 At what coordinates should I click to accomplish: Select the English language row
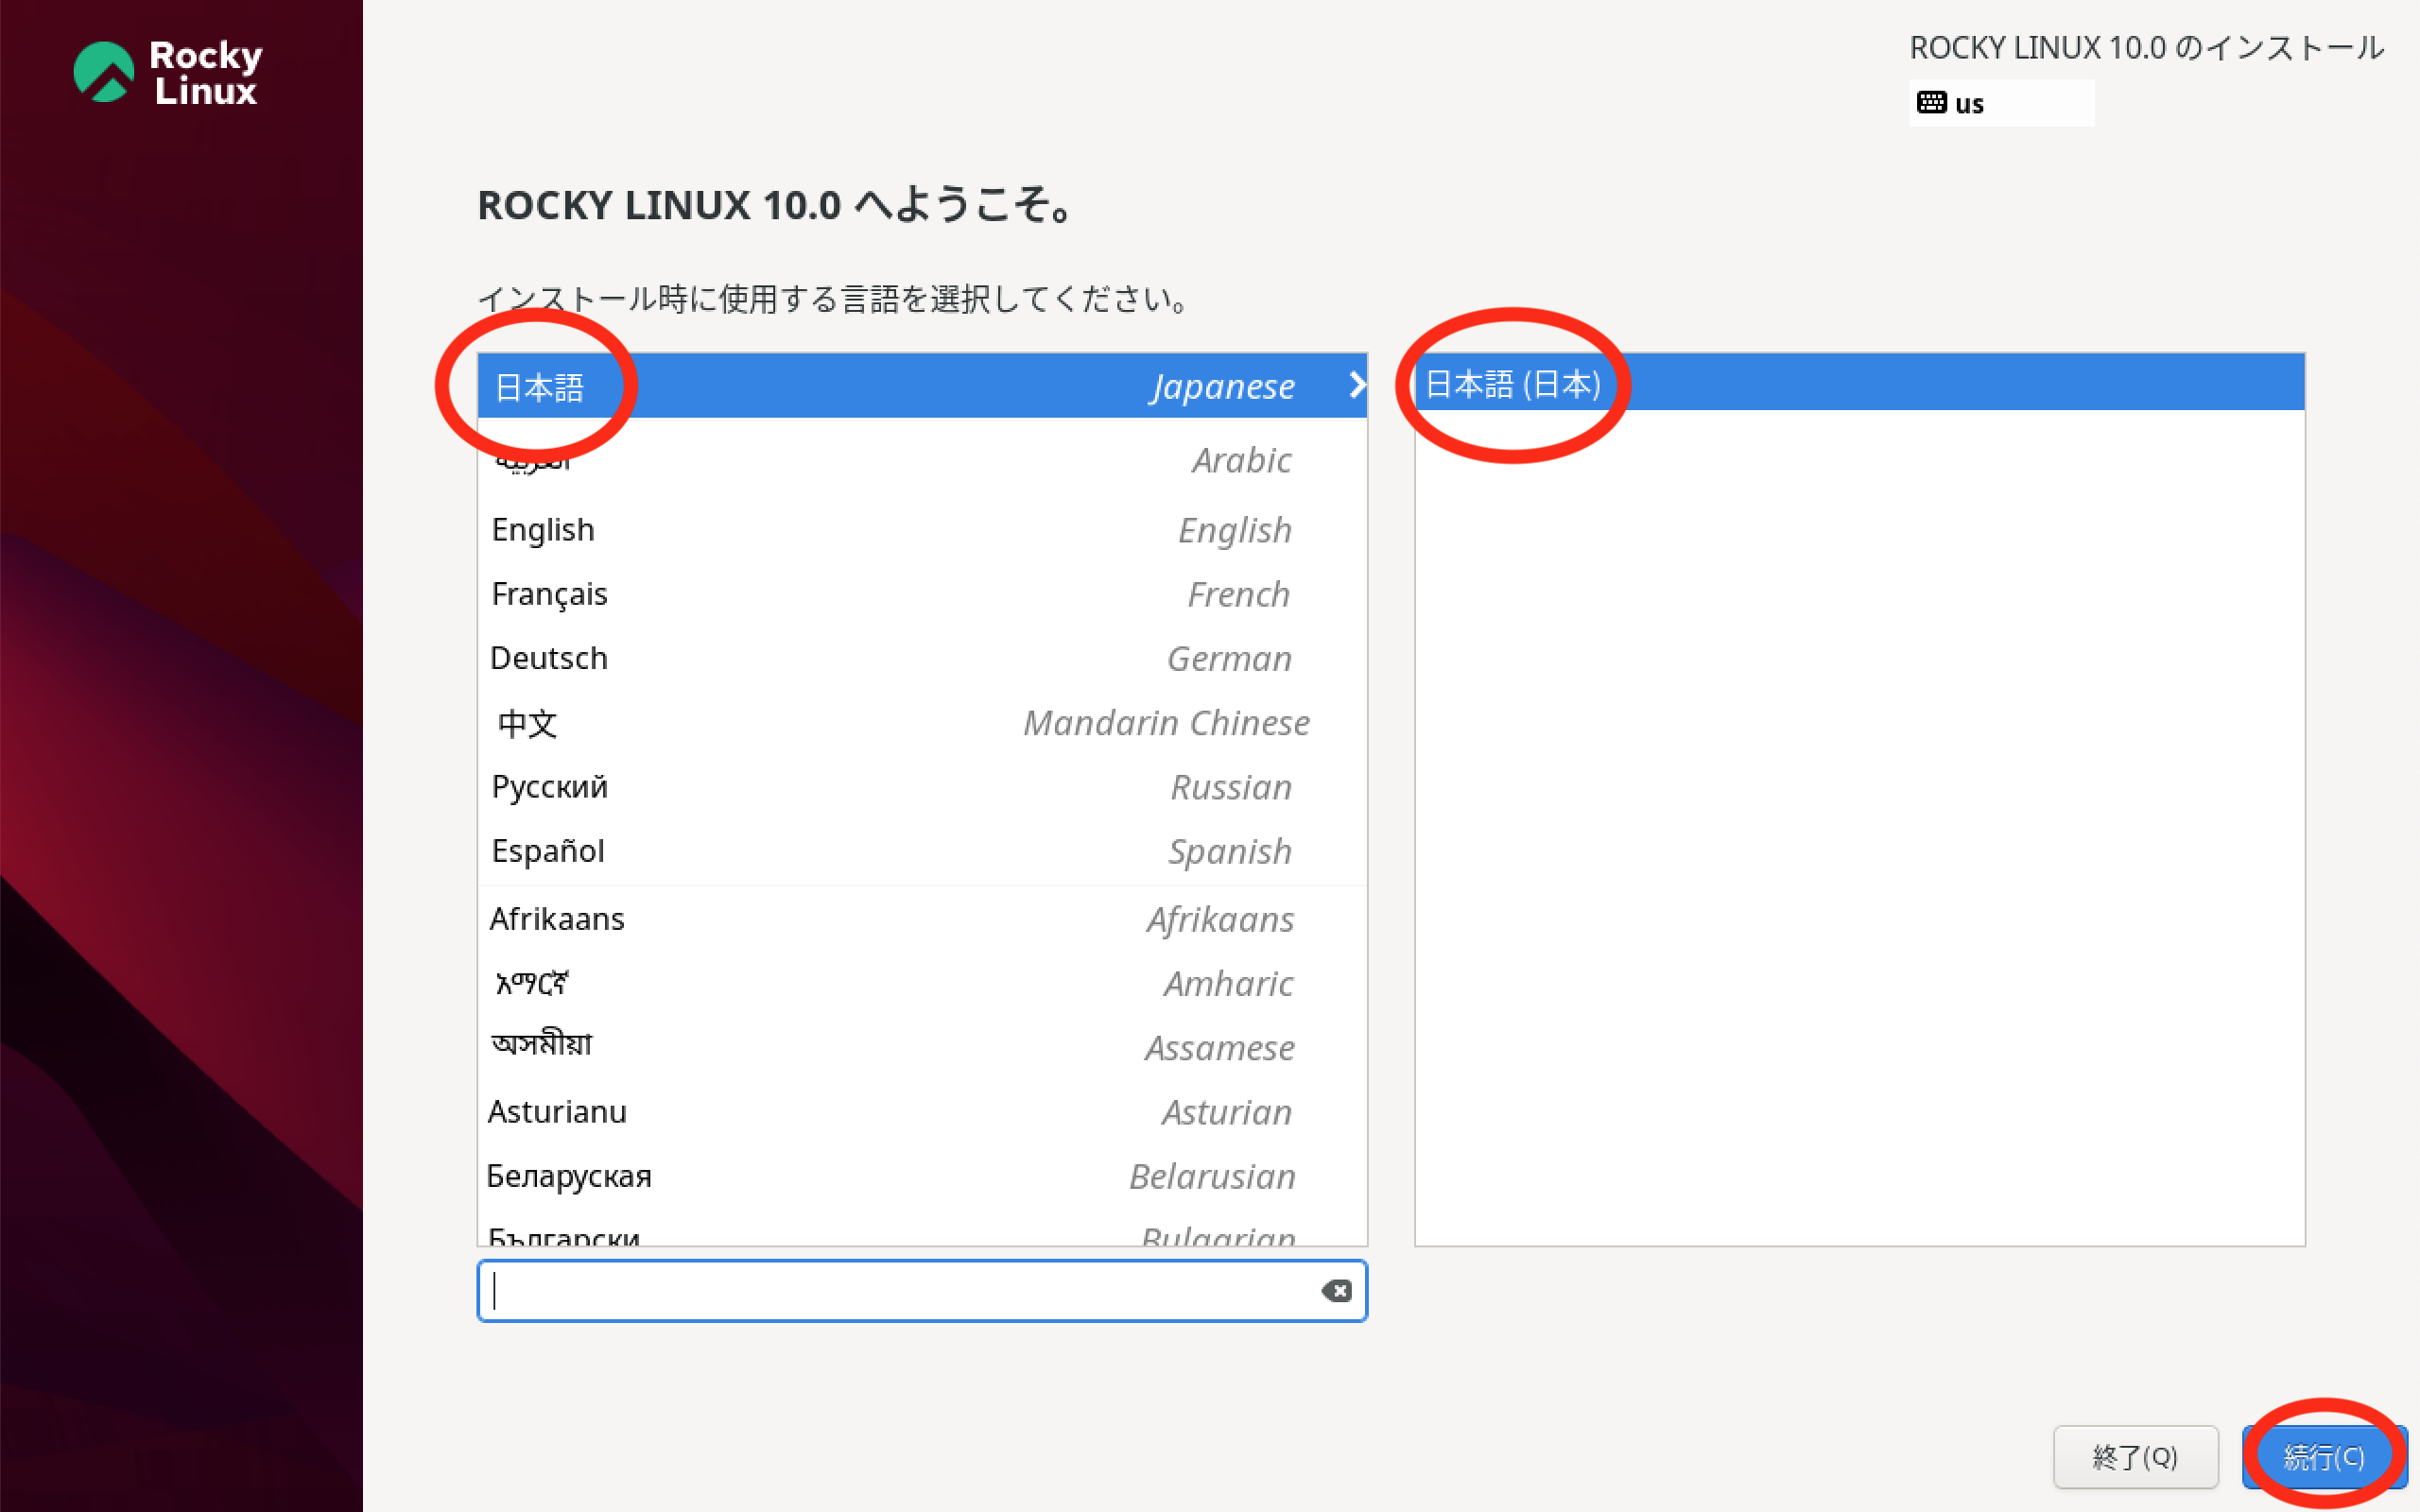(x=922, y=530)
